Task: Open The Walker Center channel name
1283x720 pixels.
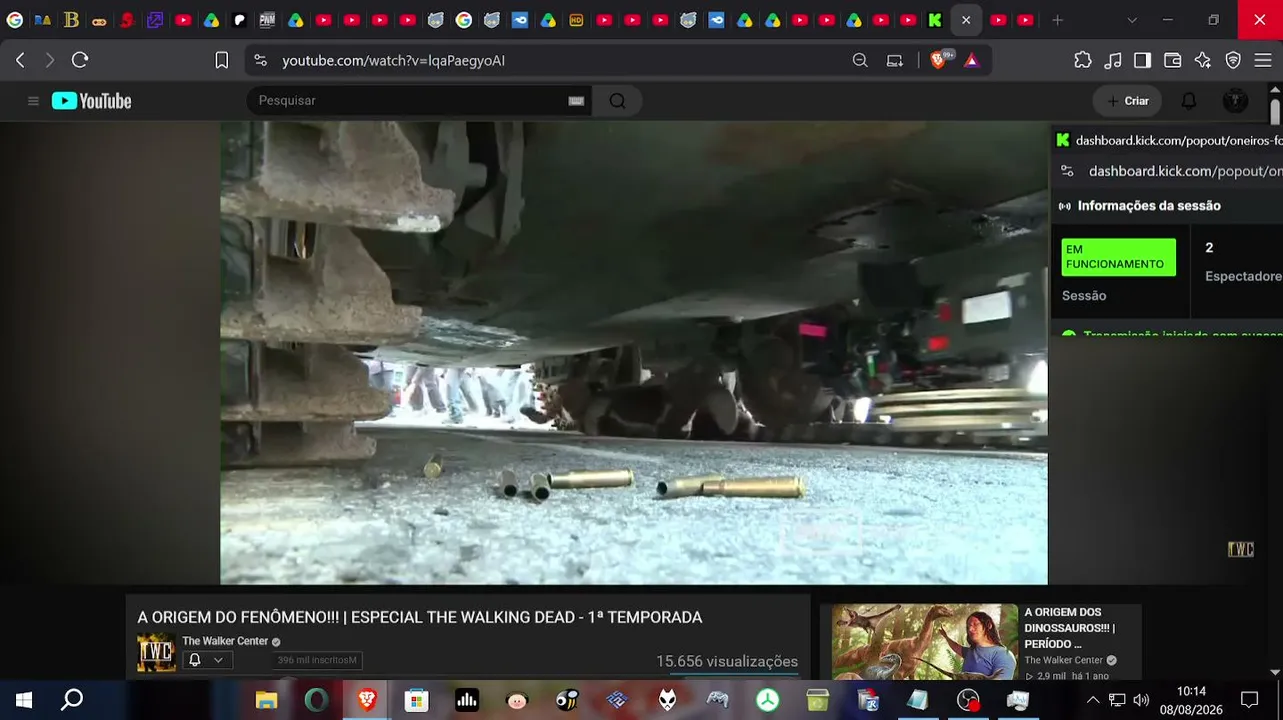Action: 225,641
